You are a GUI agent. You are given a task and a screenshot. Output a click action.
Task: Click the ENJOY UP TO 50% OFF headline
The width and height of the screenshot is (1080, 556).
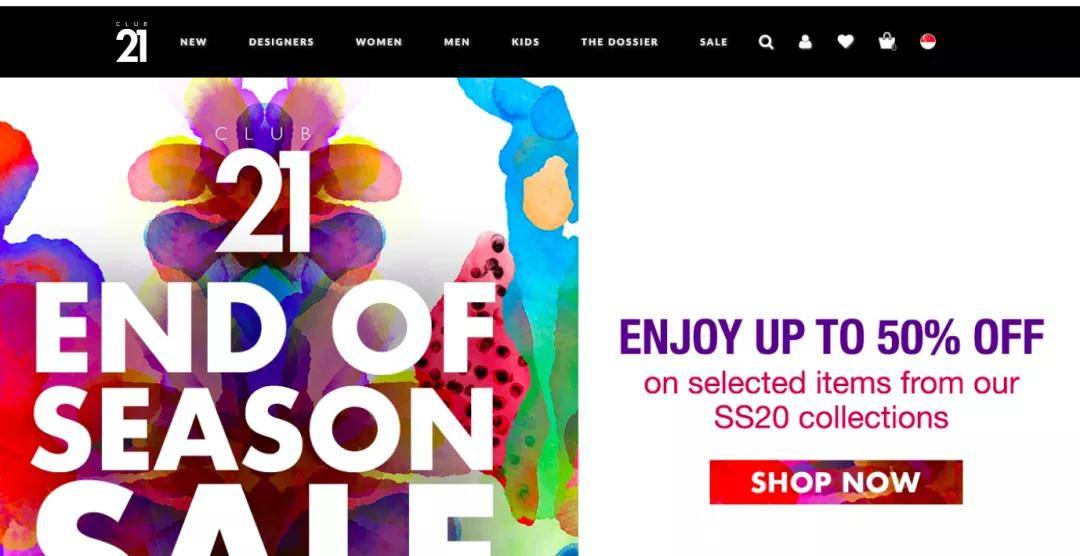click(831, 337)
